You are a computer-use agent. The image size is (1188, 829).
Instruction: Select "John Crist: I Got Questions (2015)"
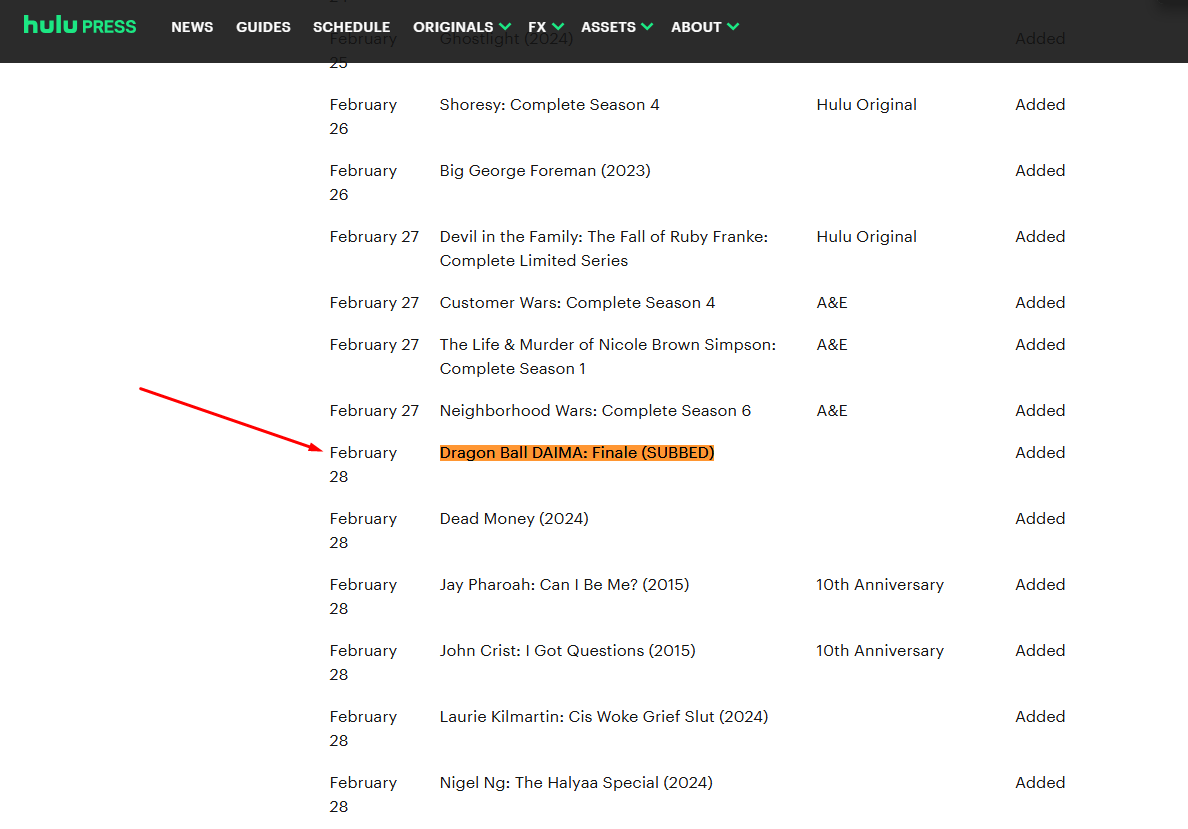(x=567, y=650)
